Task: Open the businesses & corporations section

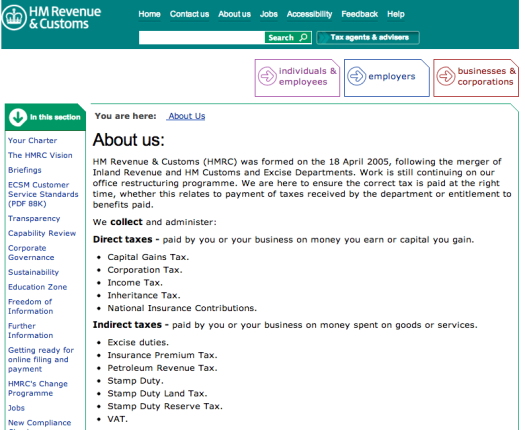Action: (476, 78)
